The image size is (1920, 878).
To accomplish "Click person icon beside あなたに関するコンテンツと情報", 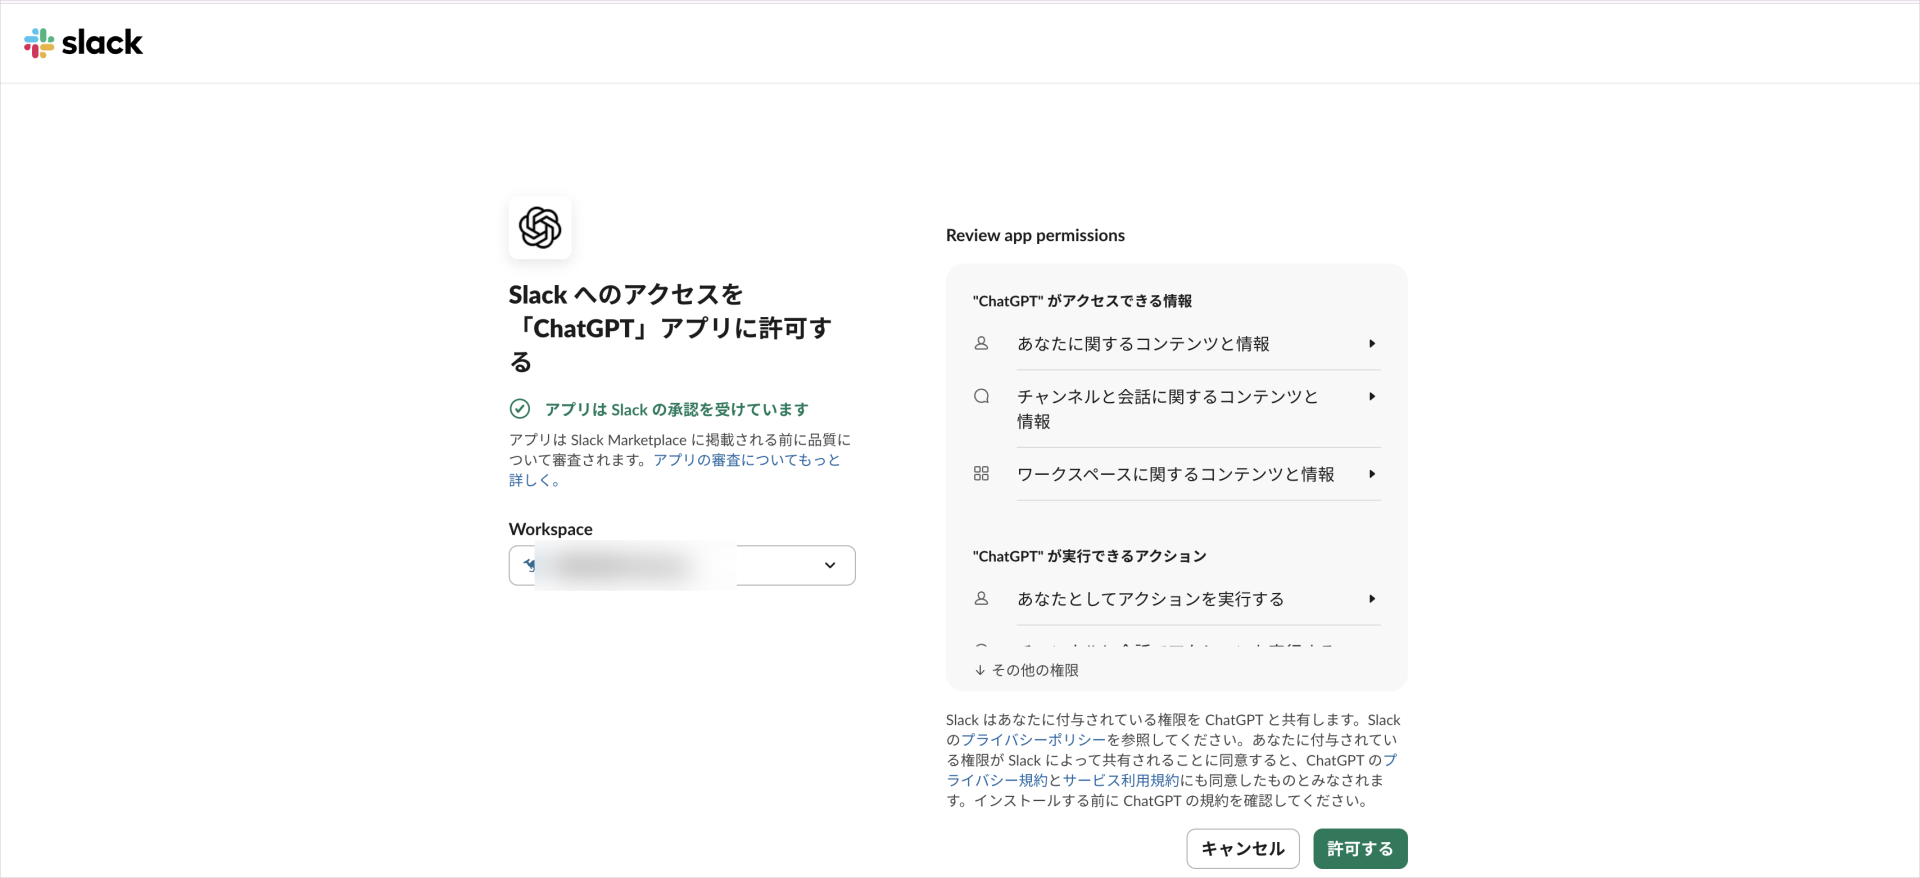I will coord(981,344).
